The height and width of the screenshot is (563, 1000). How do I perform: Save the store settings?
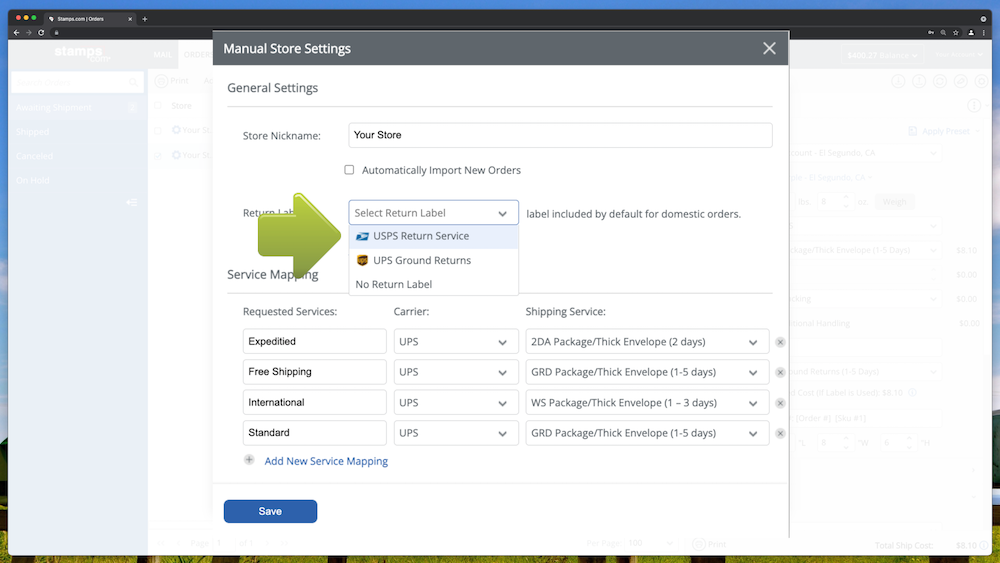click(x=270, y=511)
